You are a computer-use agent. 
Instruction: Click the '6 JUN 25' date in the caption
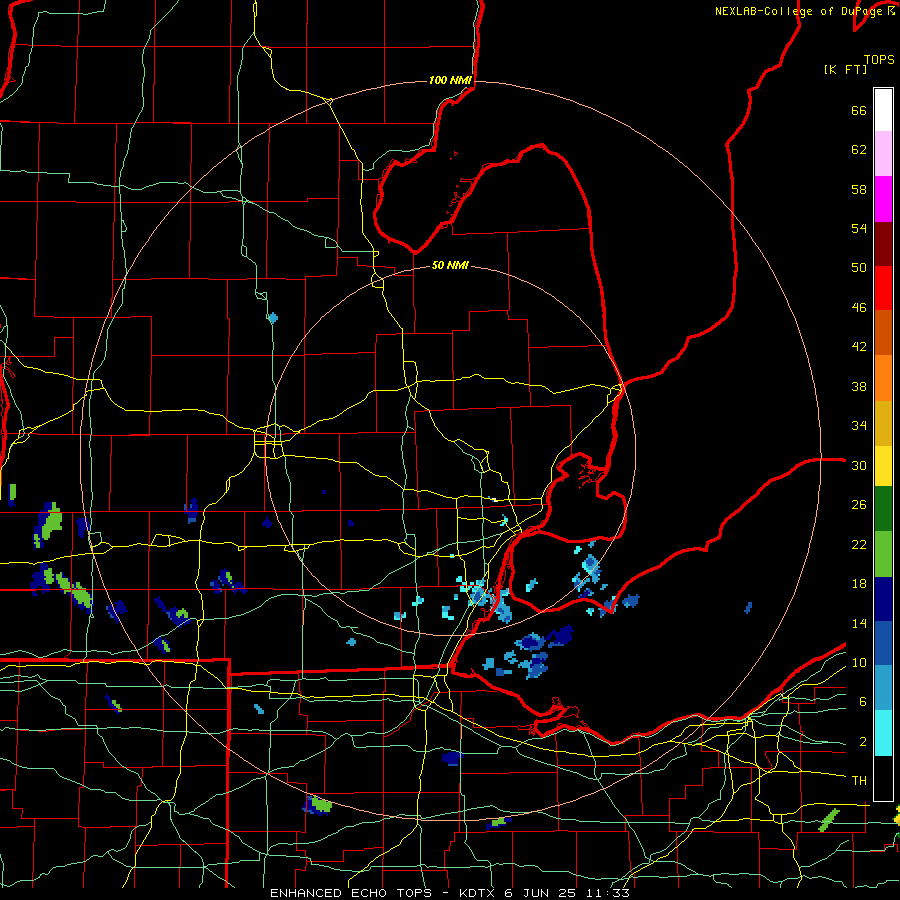[542, 893]
